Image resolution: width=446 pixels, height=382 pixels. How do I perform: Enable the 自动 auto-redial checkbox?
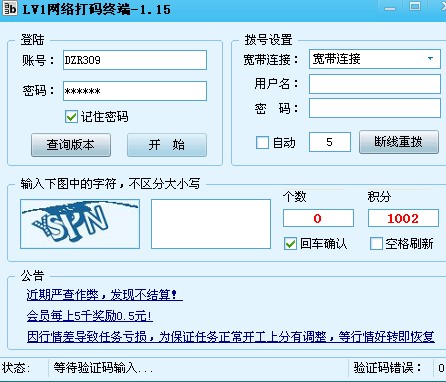[262, 143]
